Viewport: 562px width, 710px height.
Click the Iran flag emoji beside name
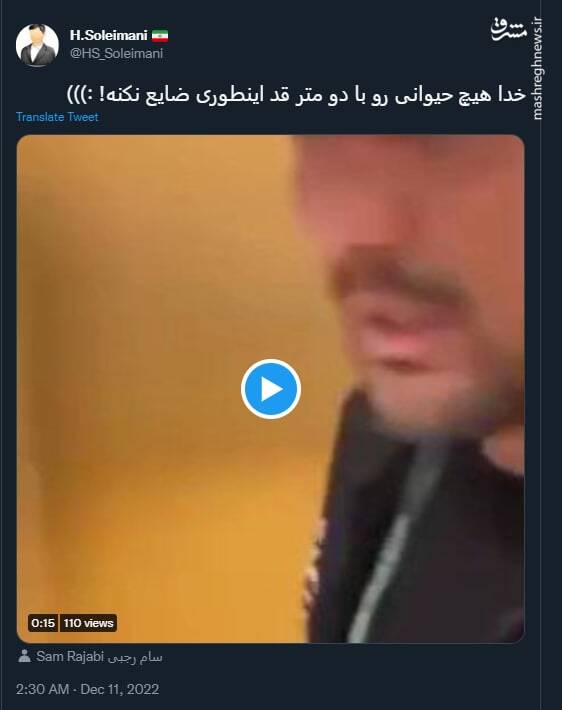[x=160, y=36]
